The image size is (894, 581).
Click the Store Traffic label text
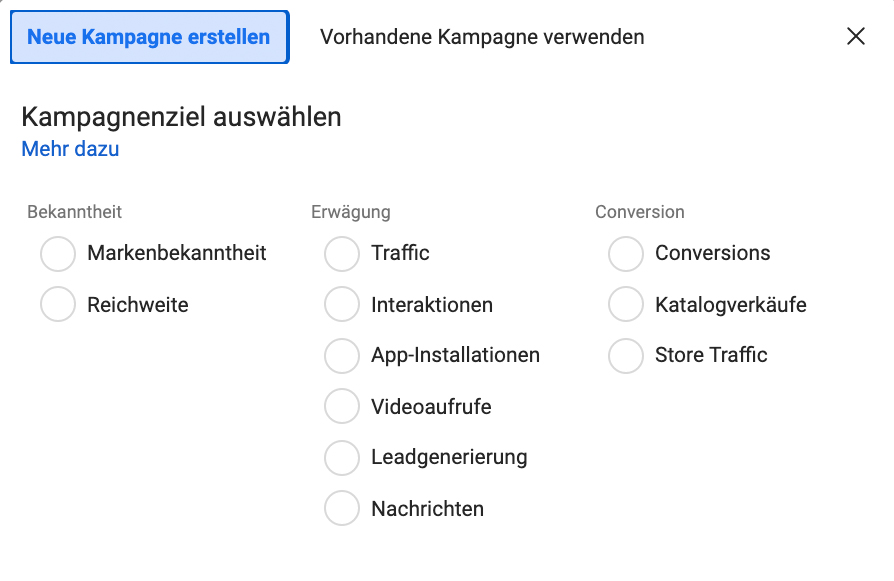coord(711,355)
